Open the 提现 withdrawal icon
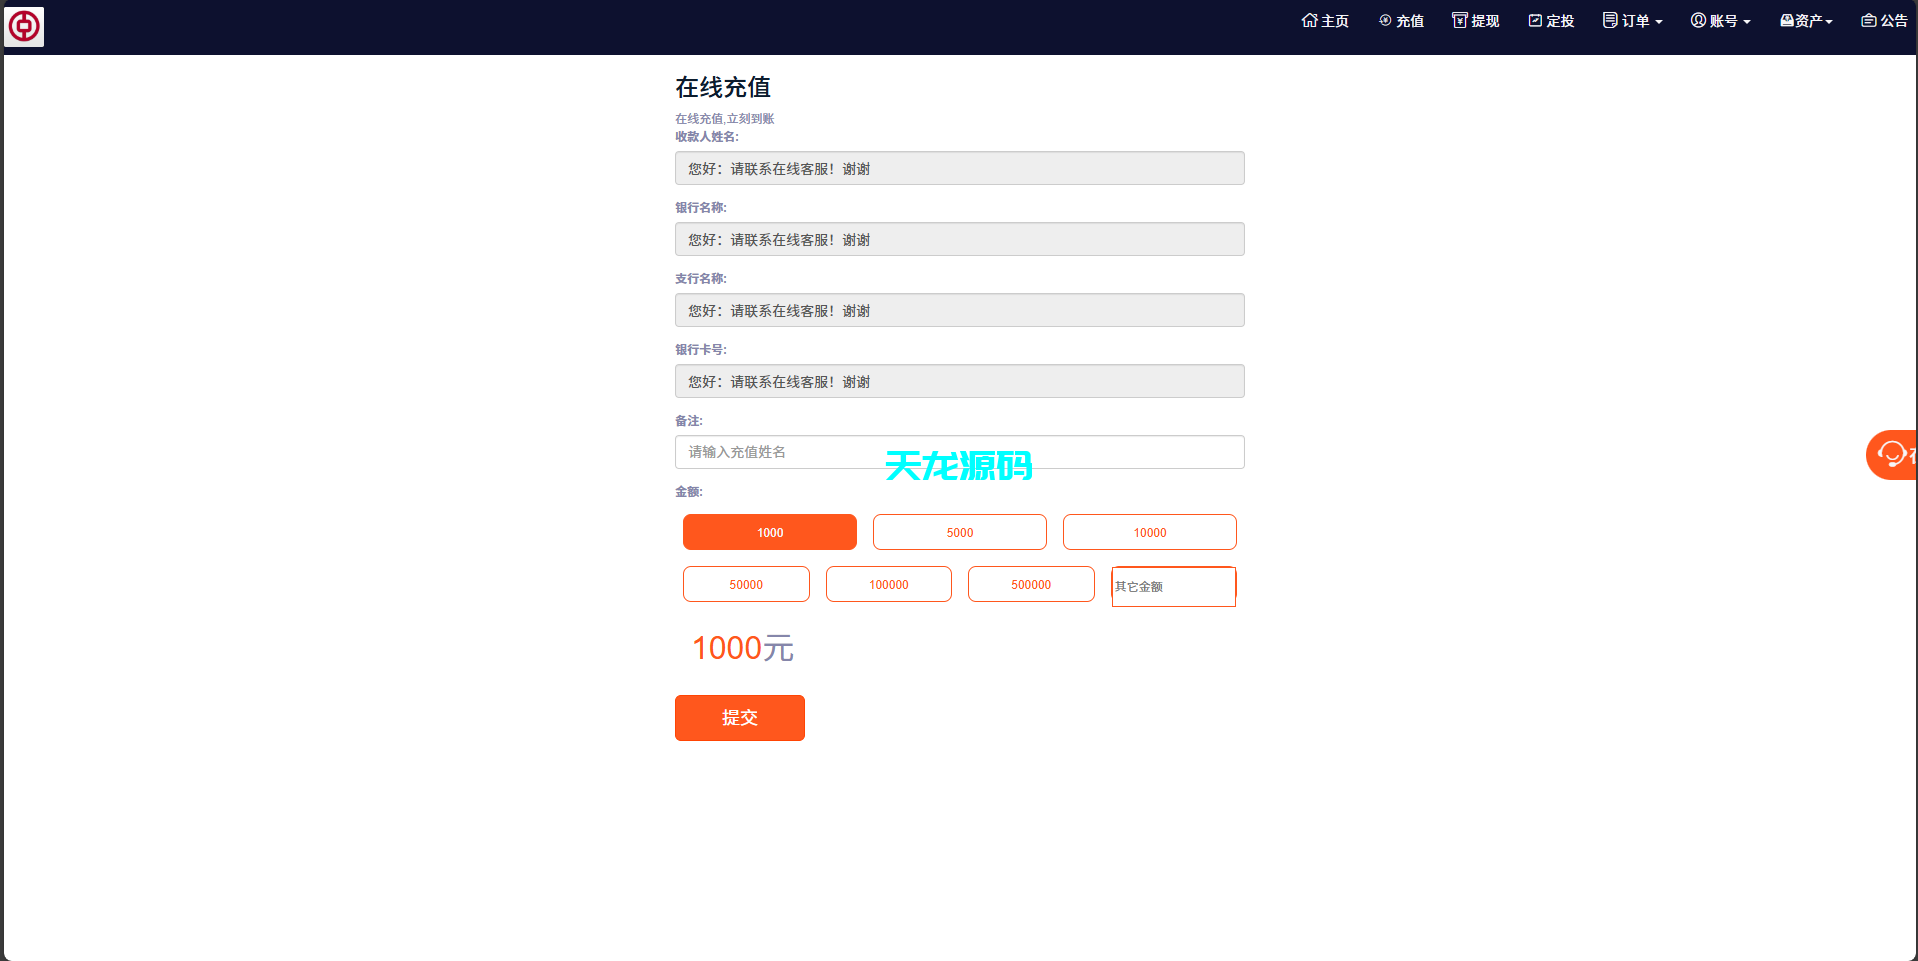Screen dimensions: 1918x961 (x=1459, y=20)
